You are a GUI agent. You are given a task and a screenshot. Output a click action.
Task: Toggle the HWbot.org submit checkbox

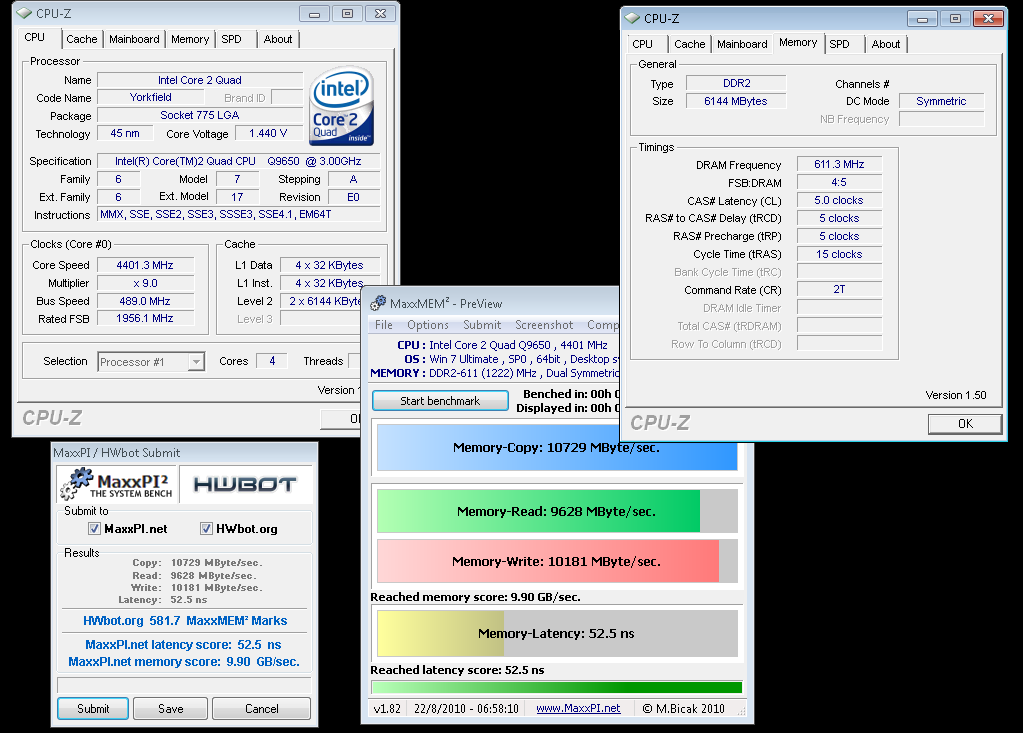[206, 528]
